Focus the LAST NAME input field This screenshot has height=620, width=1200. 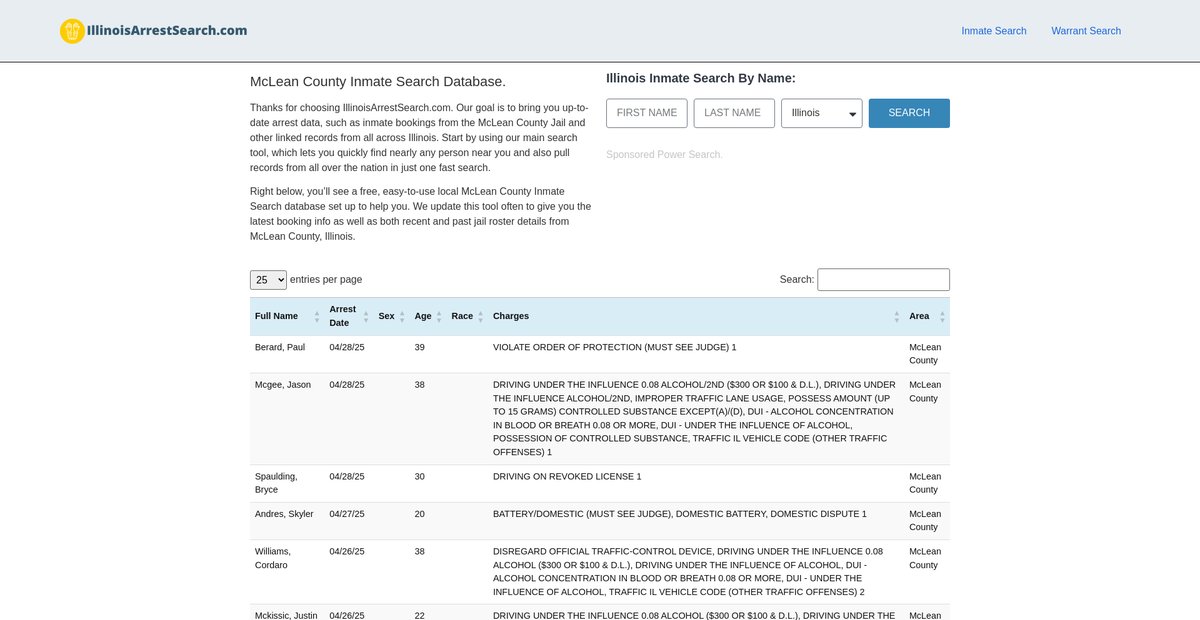734,113
